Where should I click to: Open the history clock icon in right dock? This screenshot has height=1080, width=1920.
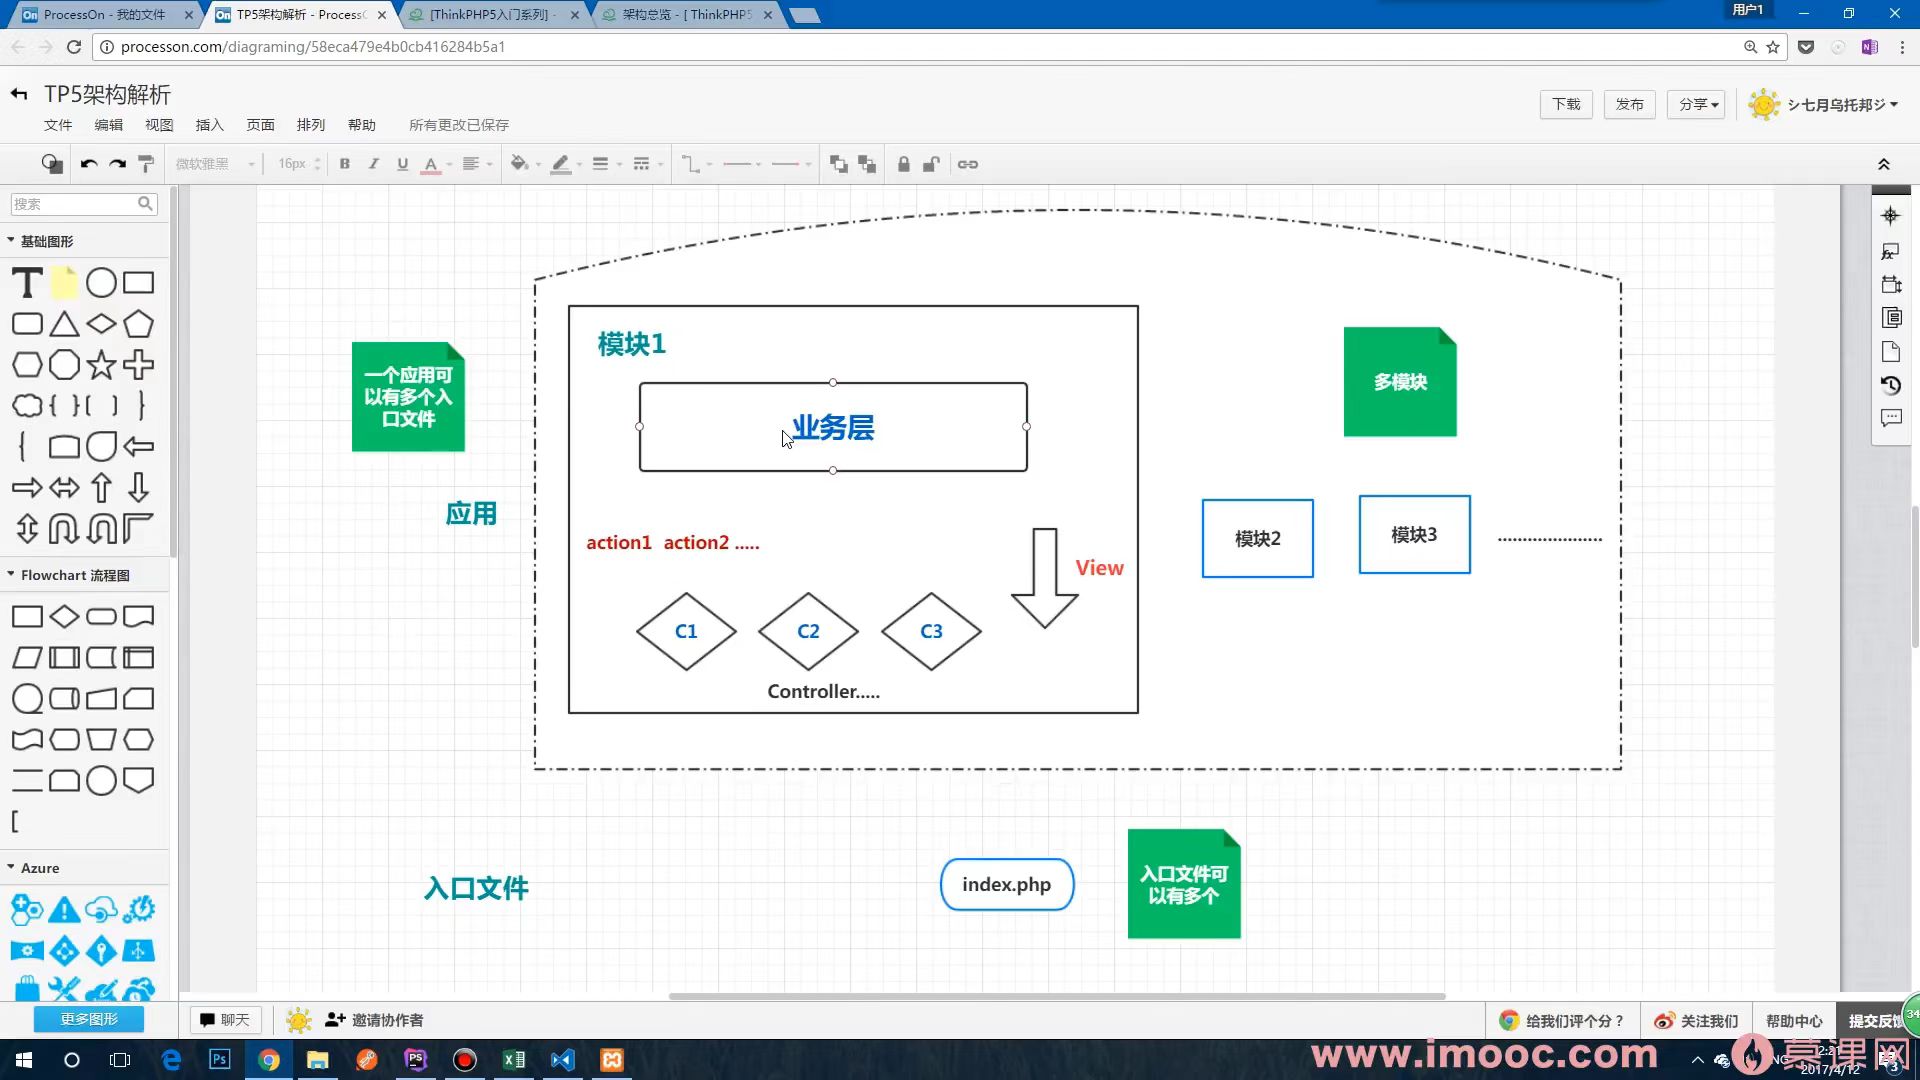(x=1890, y=385)
